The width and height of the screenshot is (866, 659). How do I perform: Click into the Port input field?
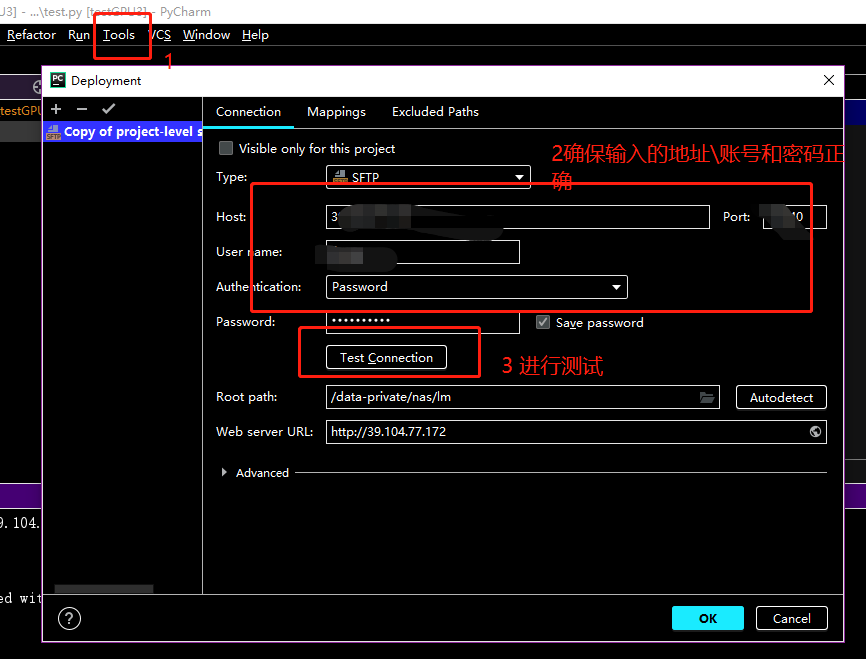tap(794, 217)
